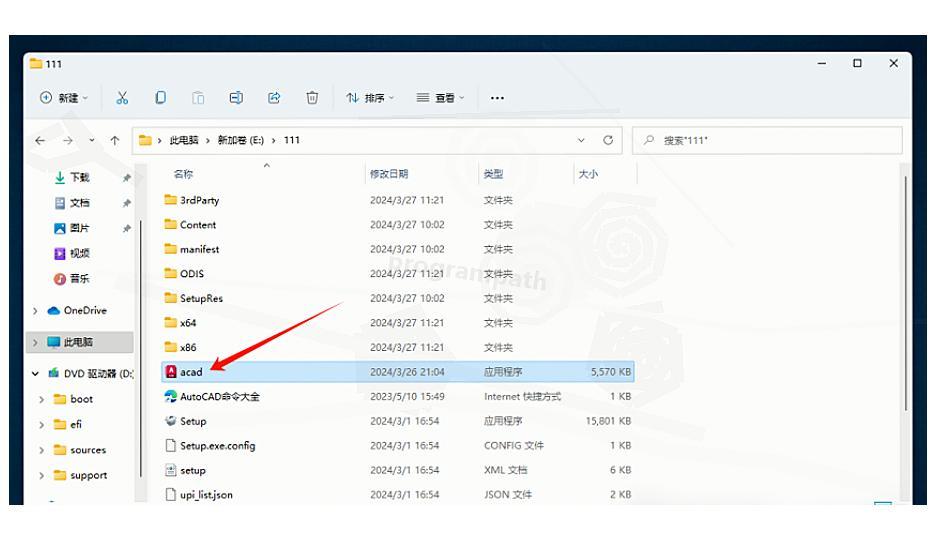
Task: Click the Share icon in toolbar
Action: pos(274,97)
